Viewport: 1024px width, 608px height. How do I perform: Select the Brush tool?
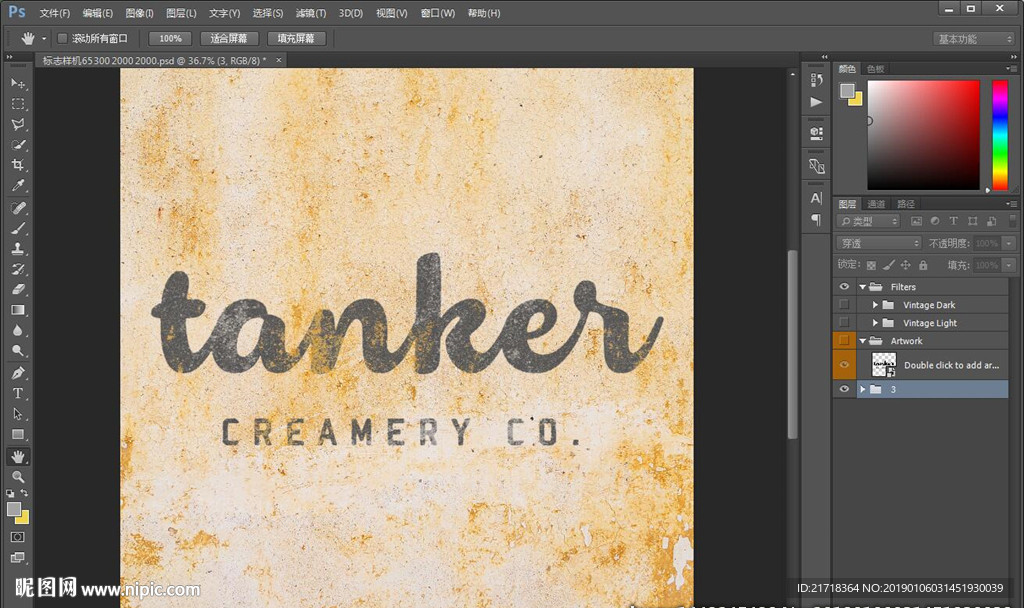[x=18, y=228]
